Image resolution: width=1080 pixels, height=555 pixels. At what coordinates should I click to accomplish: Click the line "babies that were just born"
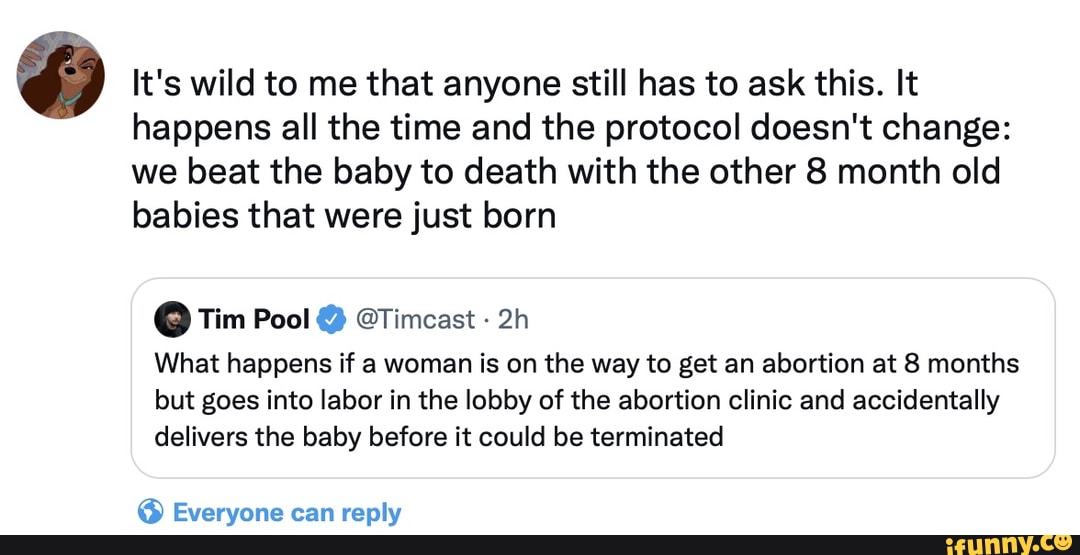(x=343, y=215)
